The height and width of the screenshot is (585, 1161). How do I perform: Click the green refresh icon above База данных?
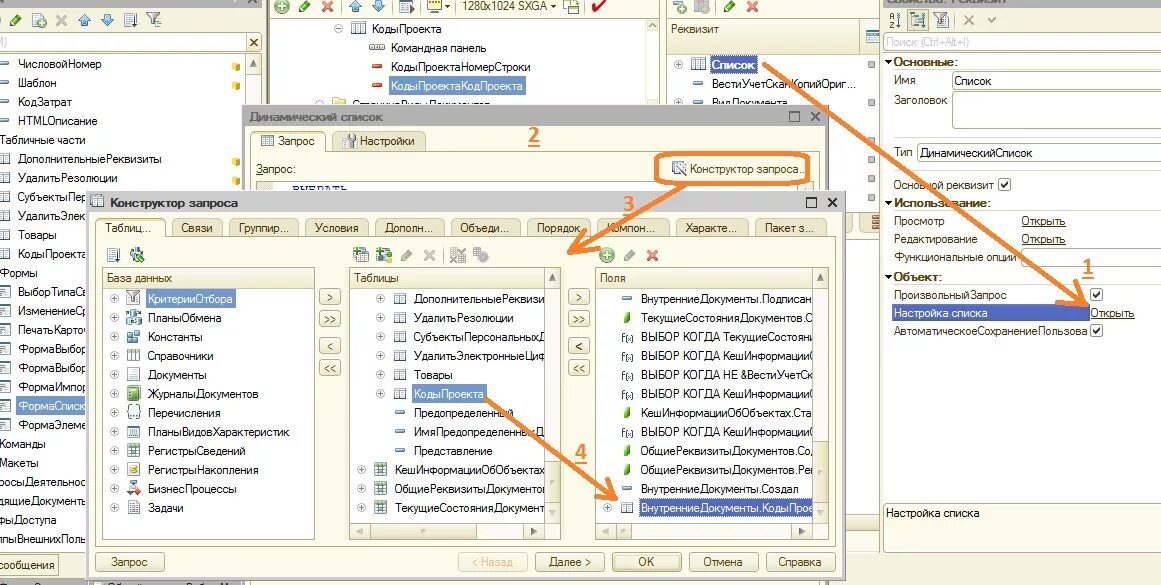[137, 255]
